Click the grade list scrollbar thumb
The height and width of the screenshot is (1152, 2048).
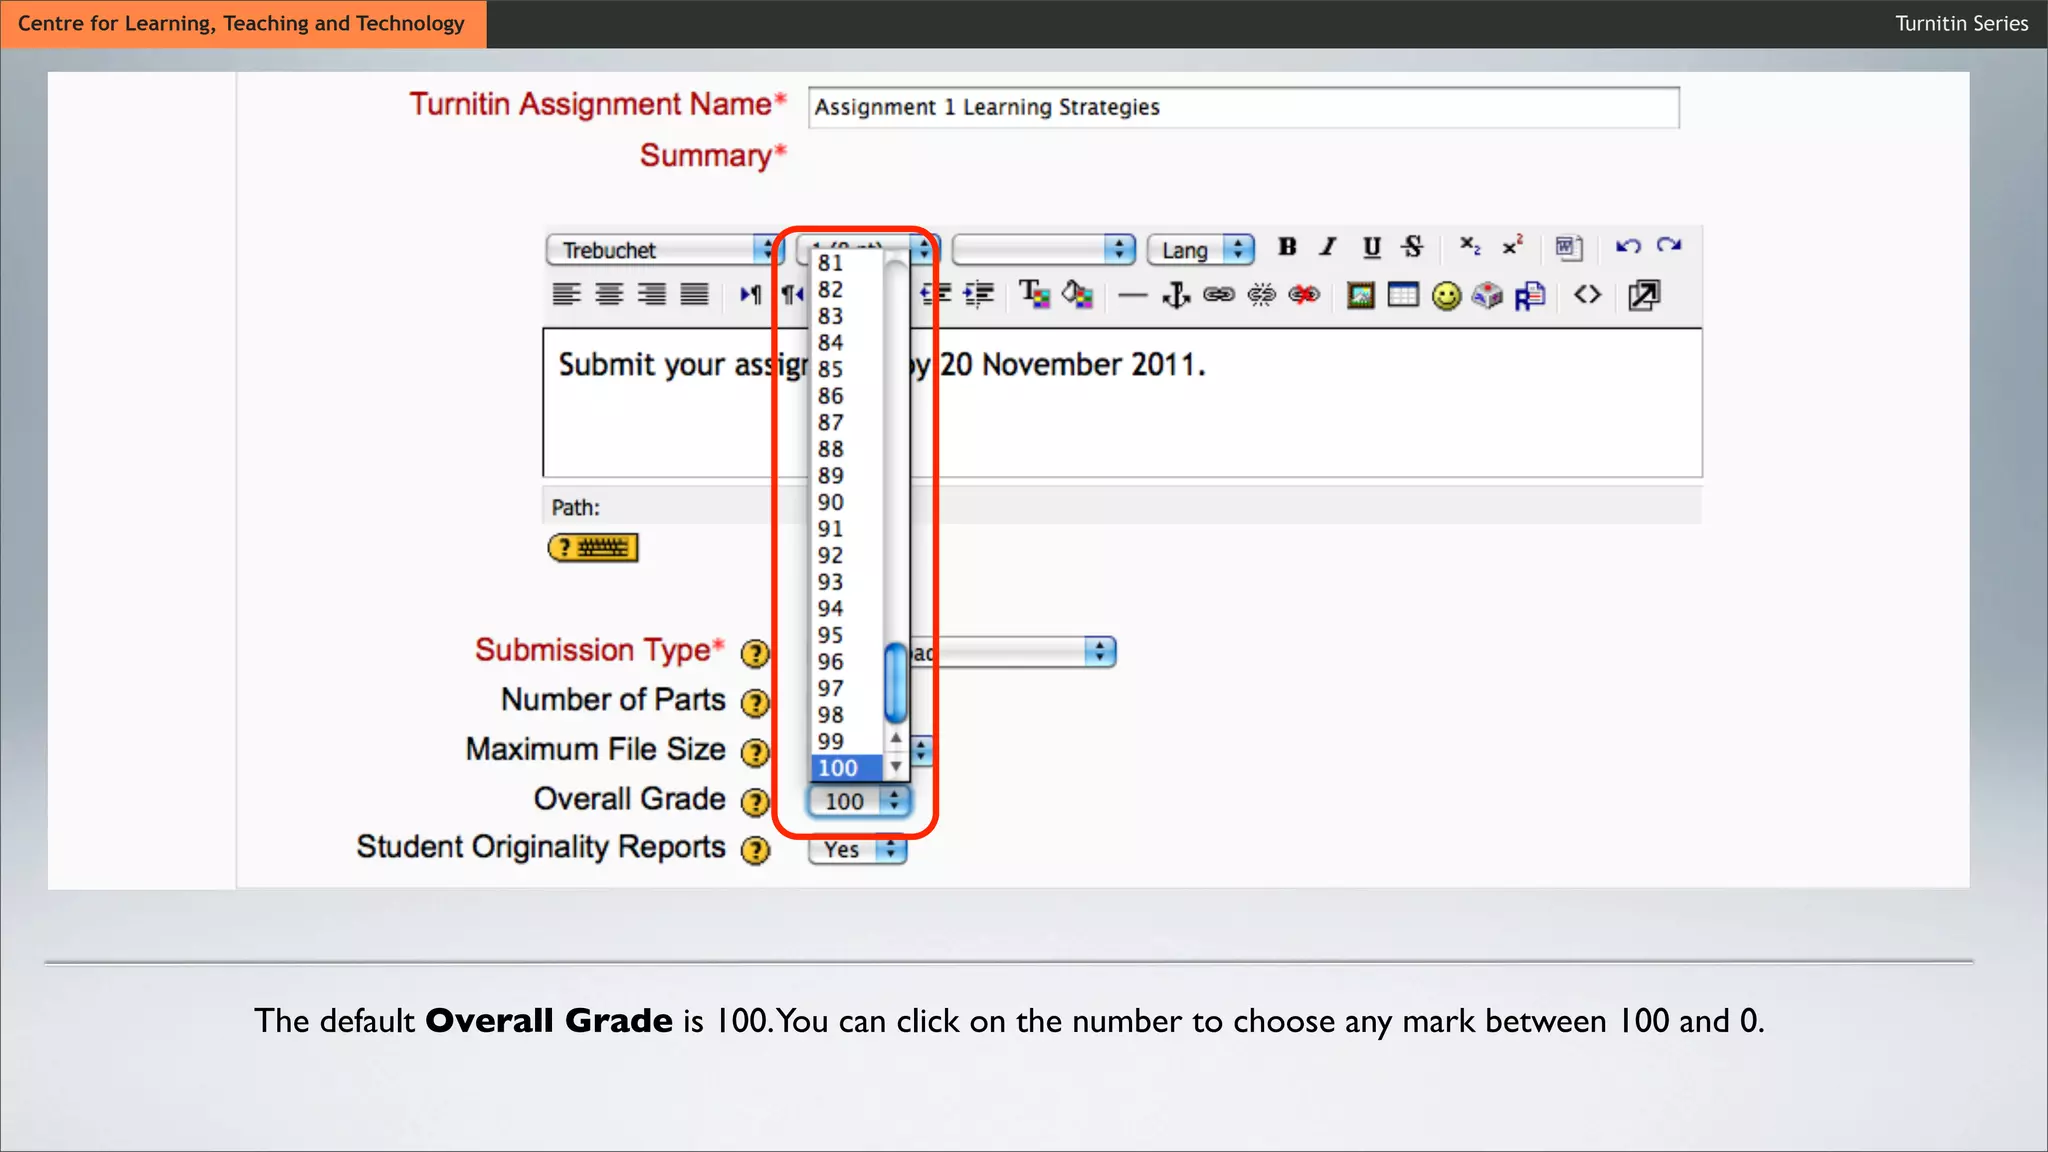pyautogui.click(x=896, y=683)
